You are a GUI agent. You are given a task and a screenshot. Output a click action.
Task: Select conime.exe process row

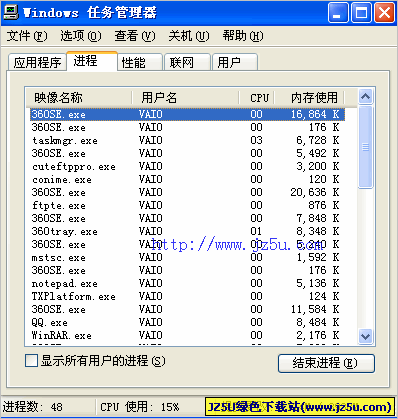187,179
